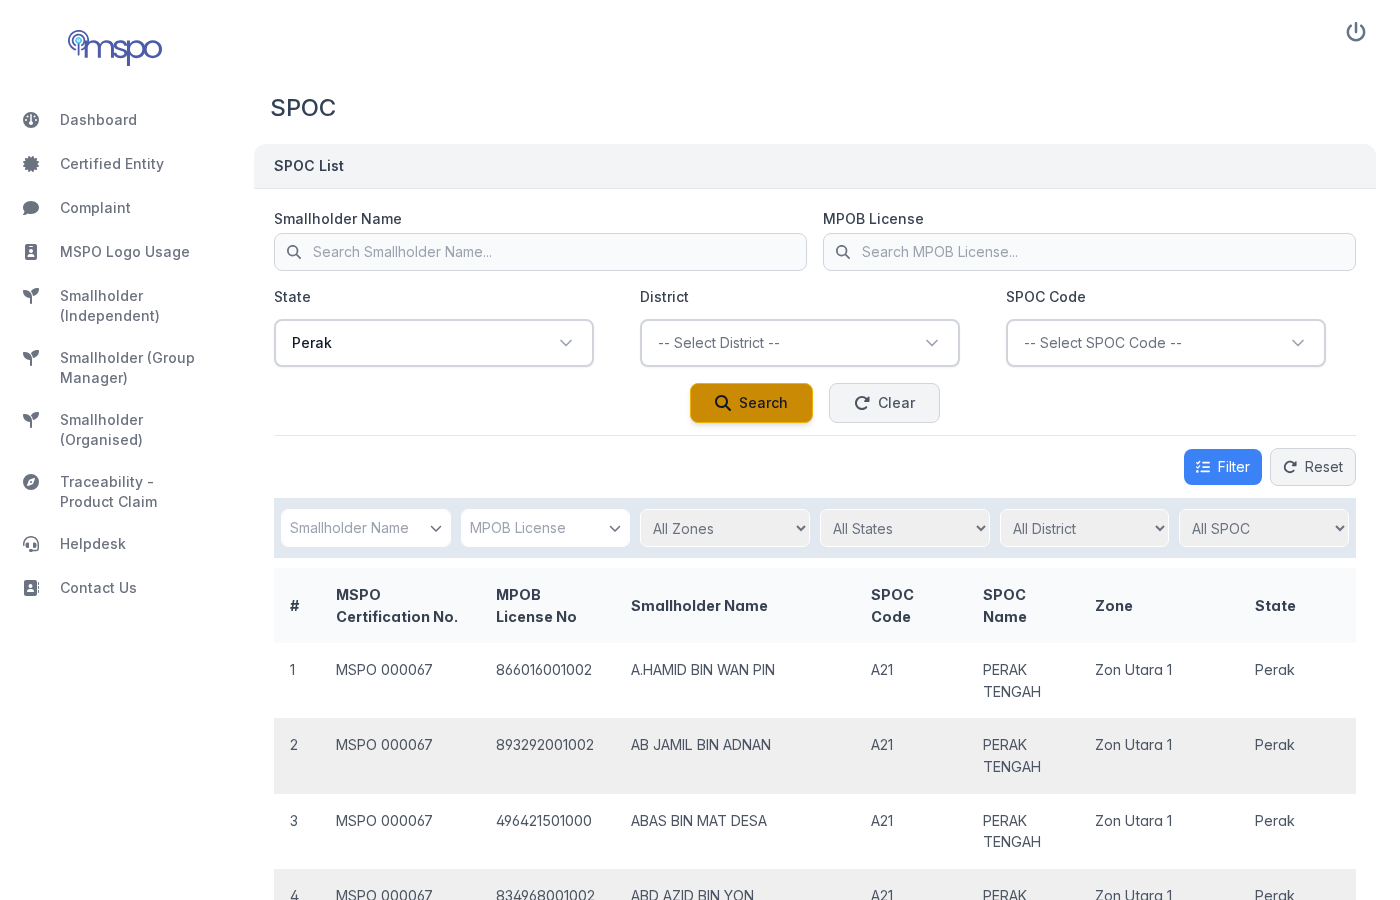The height and width of the screenshot is (900, 1400).
Task: Open the State dropdown showing Perak
Action: [x=434, y=343]
